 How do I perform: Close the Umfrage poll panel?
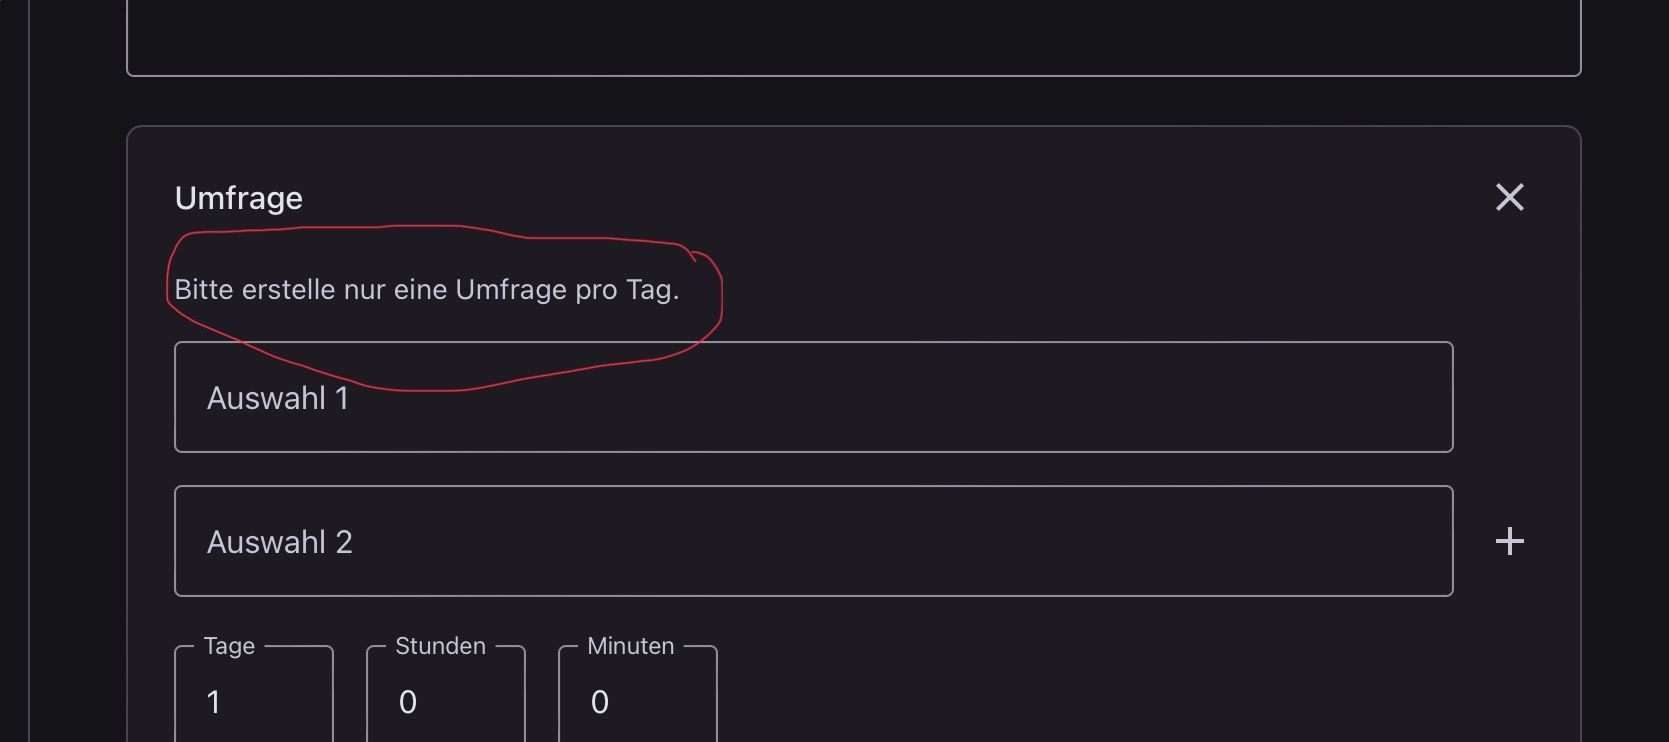click(1509, 197)
